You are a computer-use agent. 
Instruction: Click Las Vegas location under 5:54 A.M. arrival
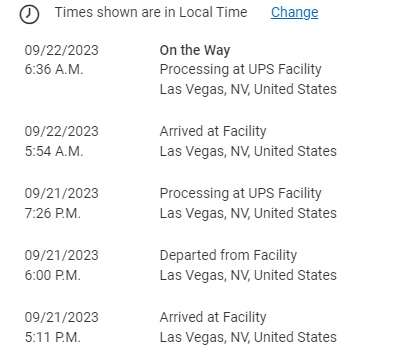[248, 151]
